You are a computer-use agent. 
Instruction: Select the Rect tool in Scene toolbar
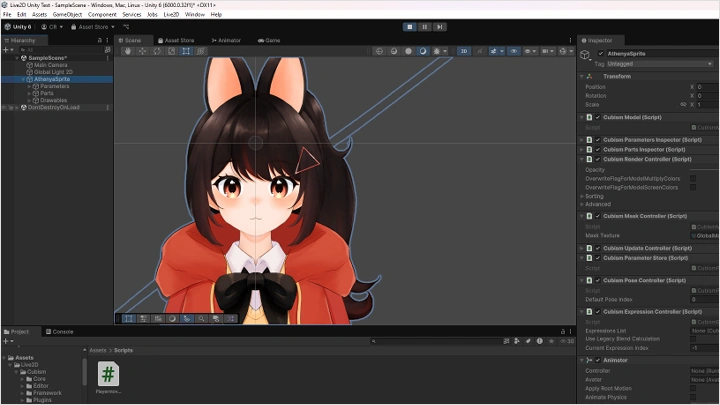(x=186, y=51)
